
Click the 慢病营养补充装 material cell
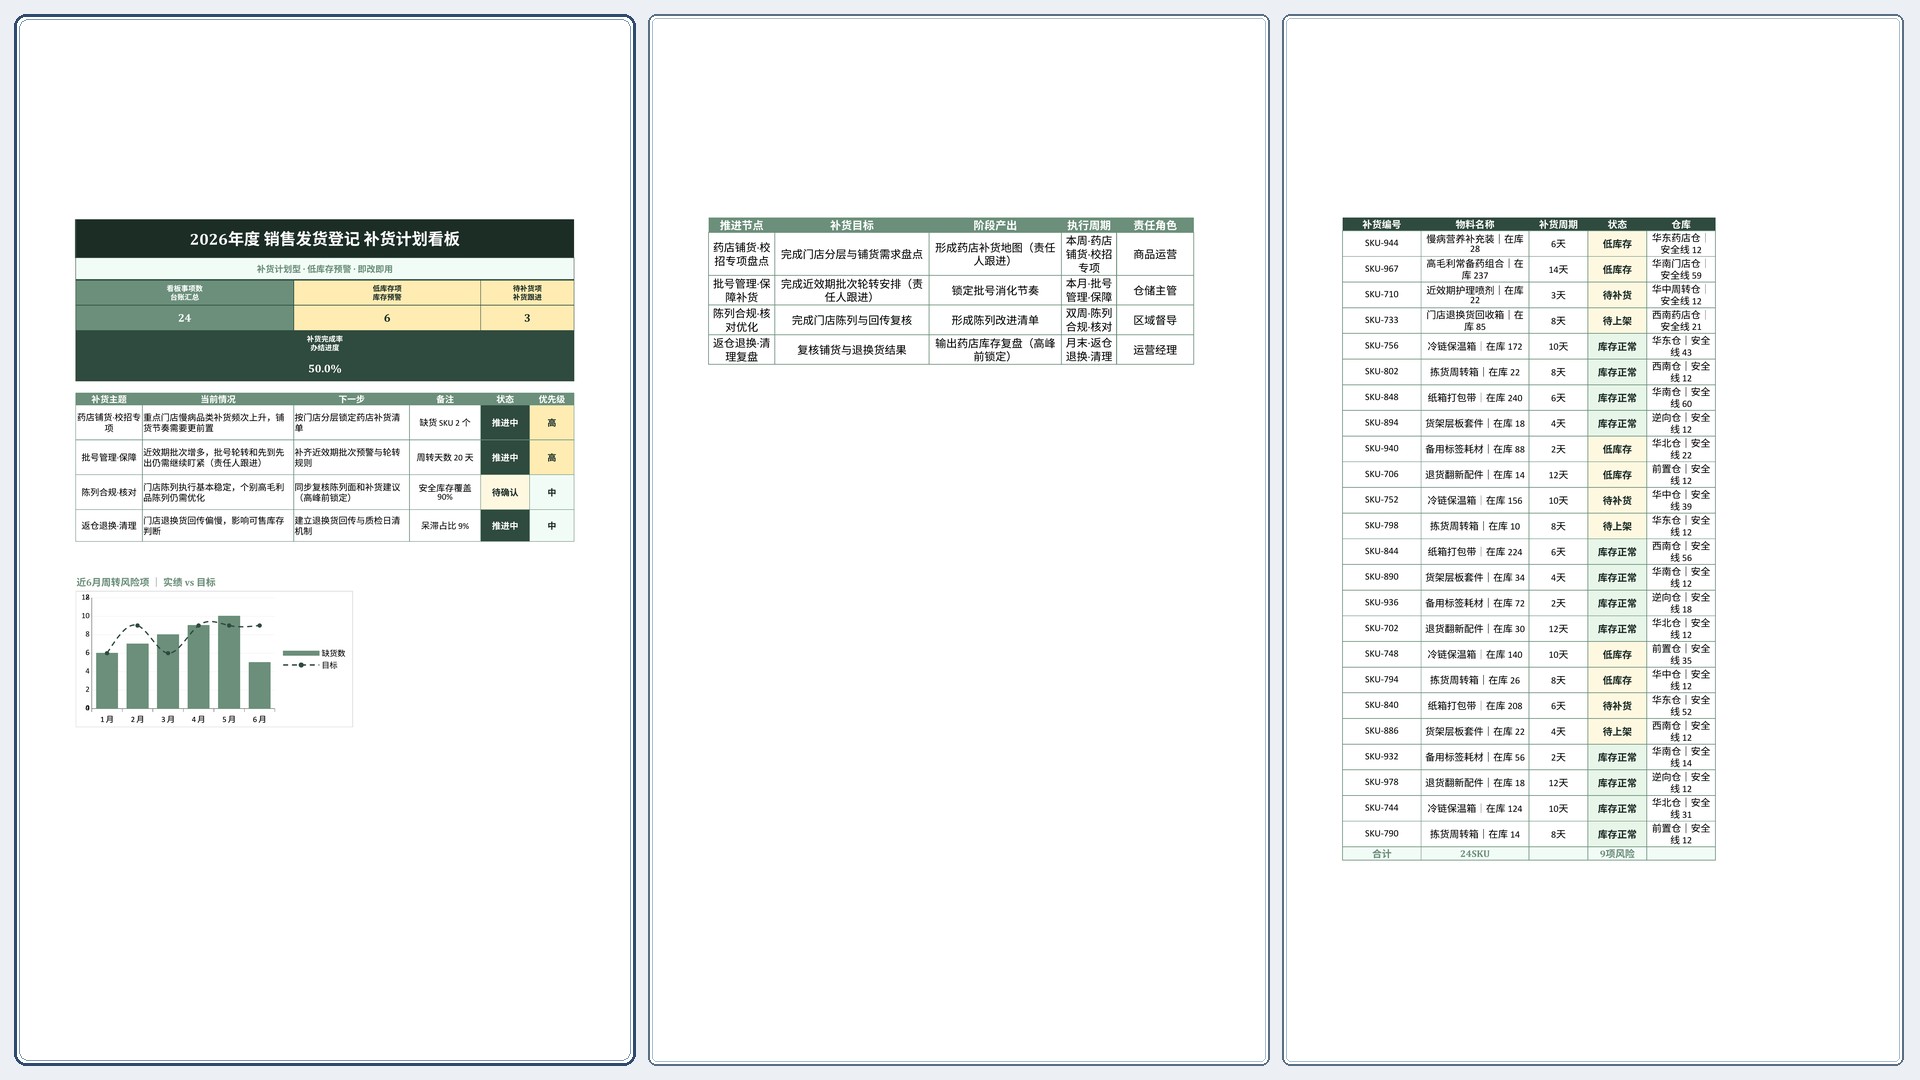coord(1475,243)
